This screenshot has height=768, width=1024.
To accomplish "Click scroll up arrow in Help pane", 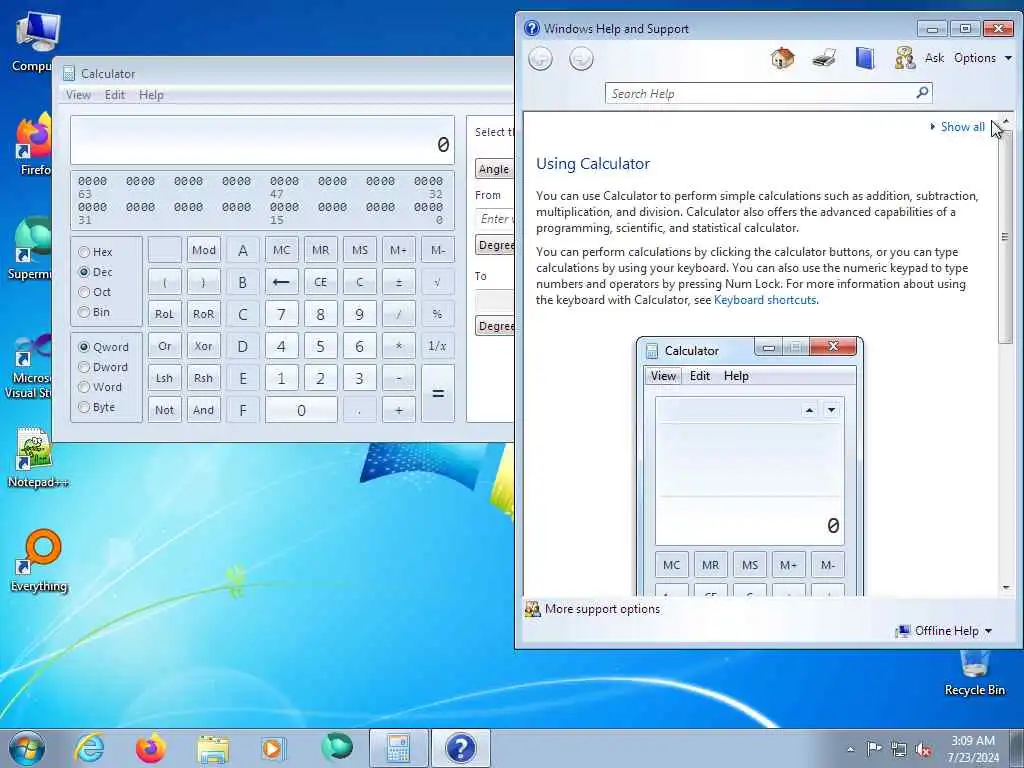I will click(1006, 121).
